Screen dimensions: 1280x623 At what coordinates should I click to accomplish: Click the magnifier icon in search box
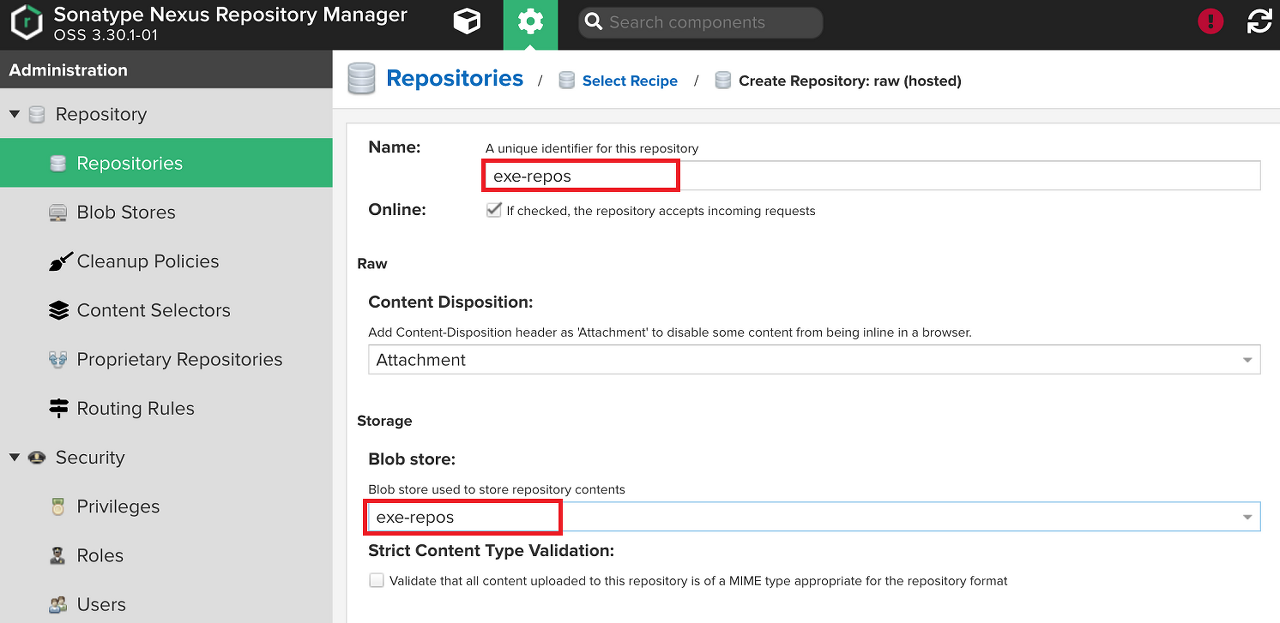(593, 22)
